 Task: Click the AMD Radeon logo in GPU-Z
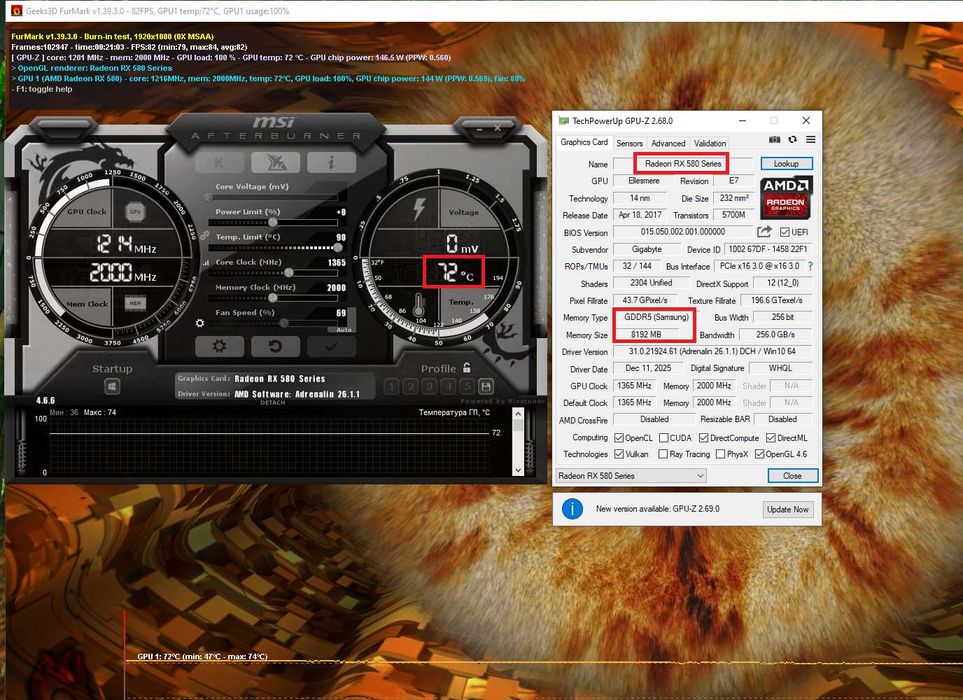coord(786,198)
